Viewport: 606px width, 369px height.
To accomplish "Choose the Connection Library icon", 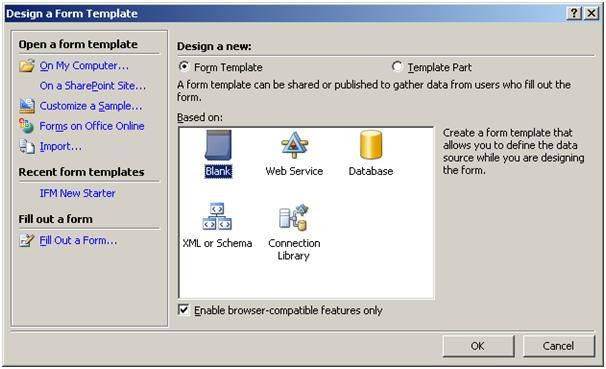I will pos(294,217).
